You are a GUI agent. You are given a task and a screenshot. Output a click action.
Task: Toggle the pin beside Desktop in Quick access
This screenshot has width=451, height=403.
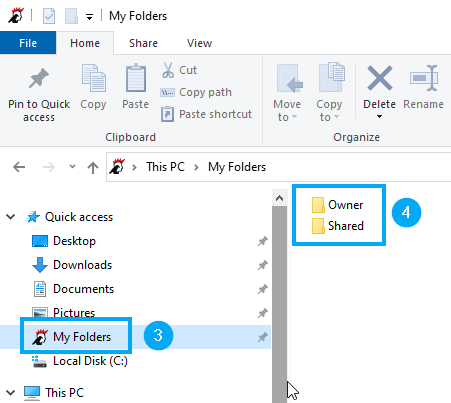tap(263, 241)
